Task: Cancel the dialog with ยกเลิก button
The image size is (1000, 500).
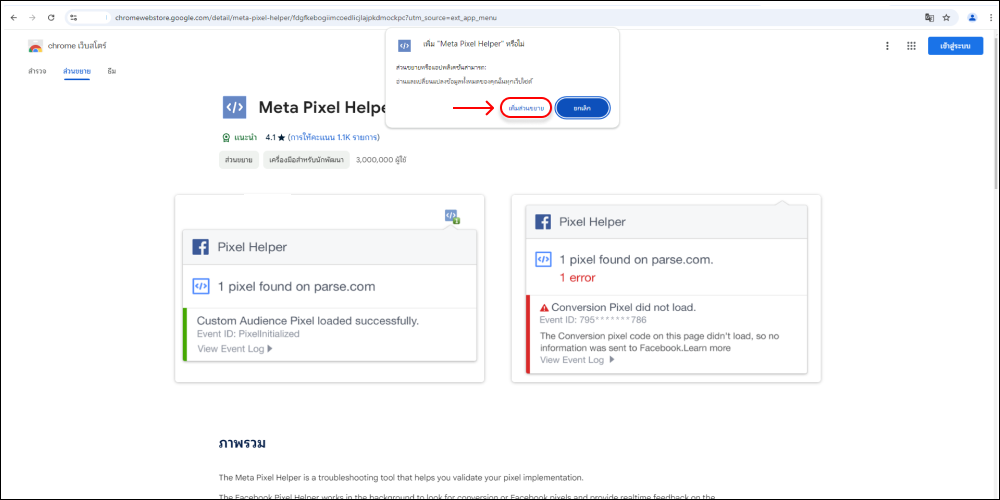Action: (582, 108)
